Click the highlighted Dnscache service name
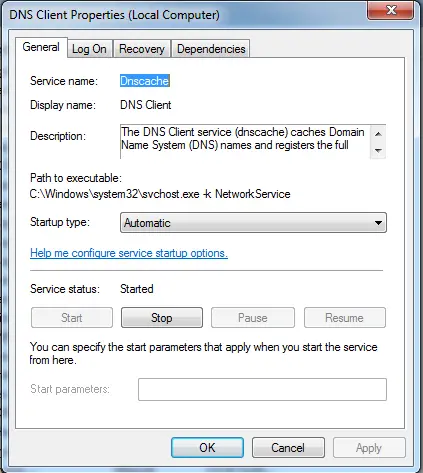 [x=145, y=81]
